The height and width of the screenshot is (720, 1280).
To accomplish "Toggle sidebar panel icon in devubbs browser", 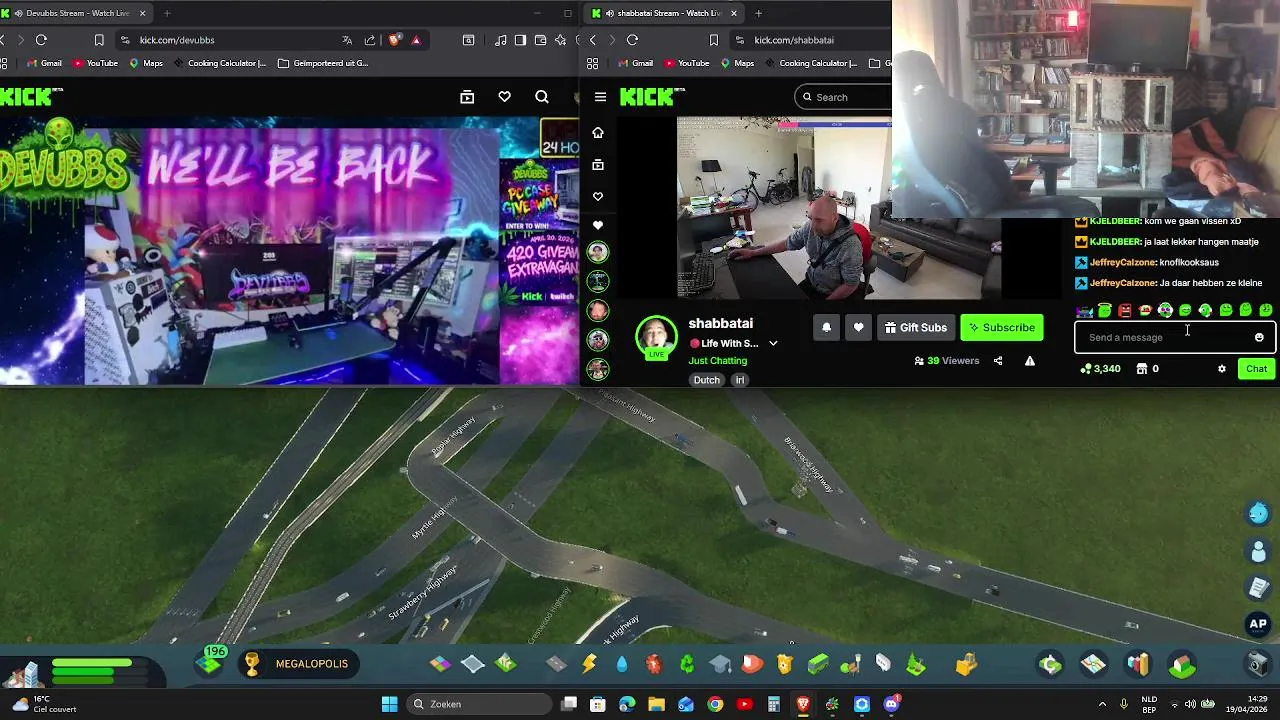I will point(520,40).
